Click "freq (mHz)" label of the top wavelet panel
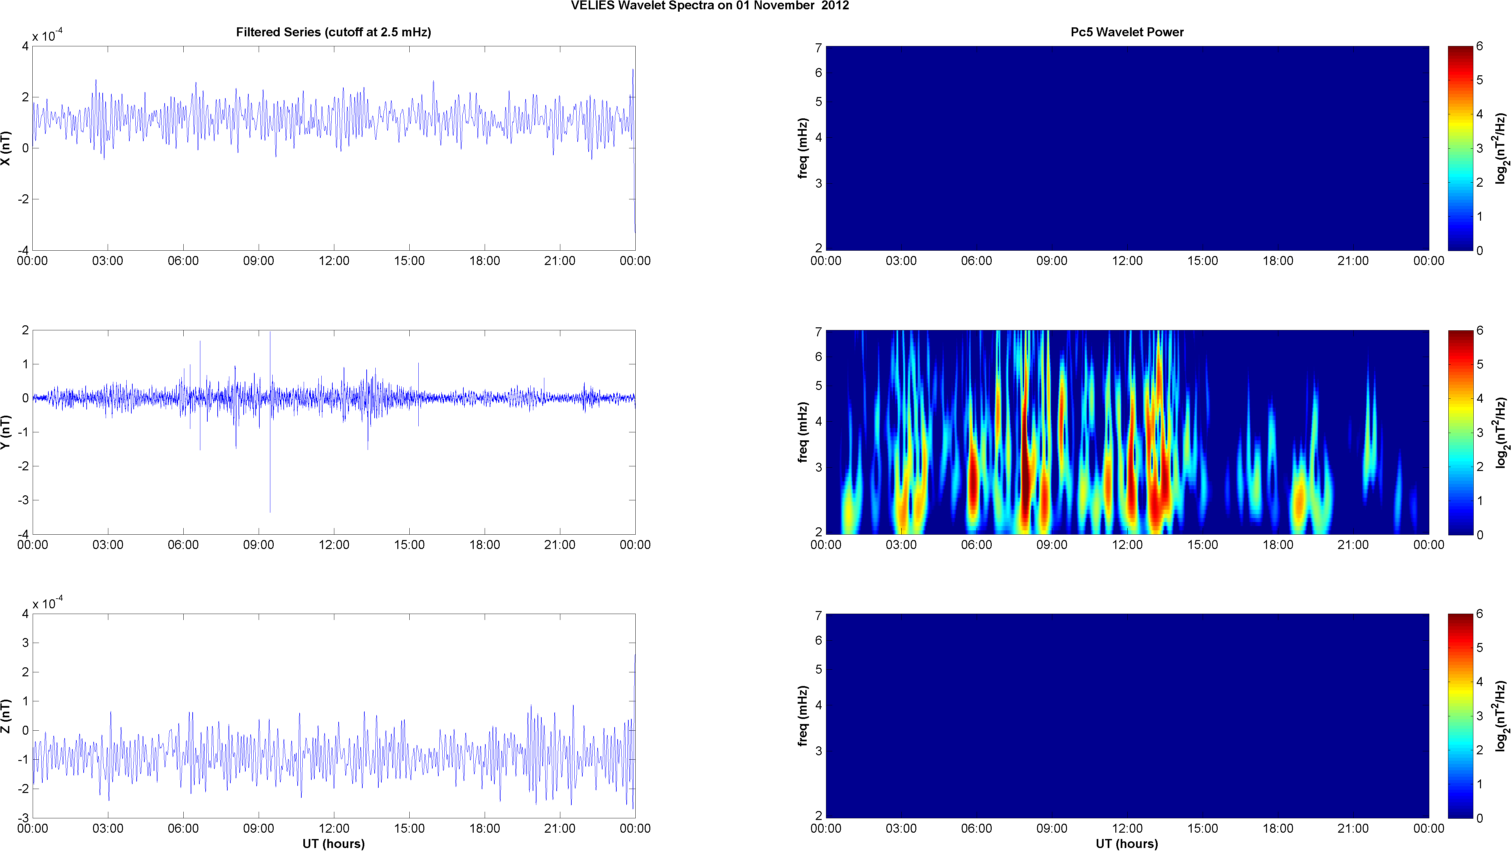1511x851 pixels. pyautogui.click(x=803, y=148)
